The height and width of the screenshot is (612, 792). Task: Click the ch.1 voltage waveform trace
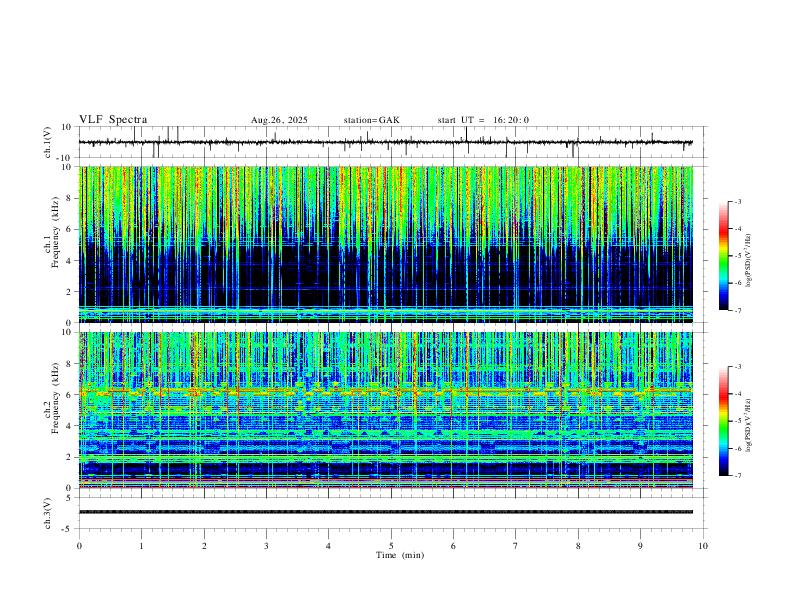[386, 142]
